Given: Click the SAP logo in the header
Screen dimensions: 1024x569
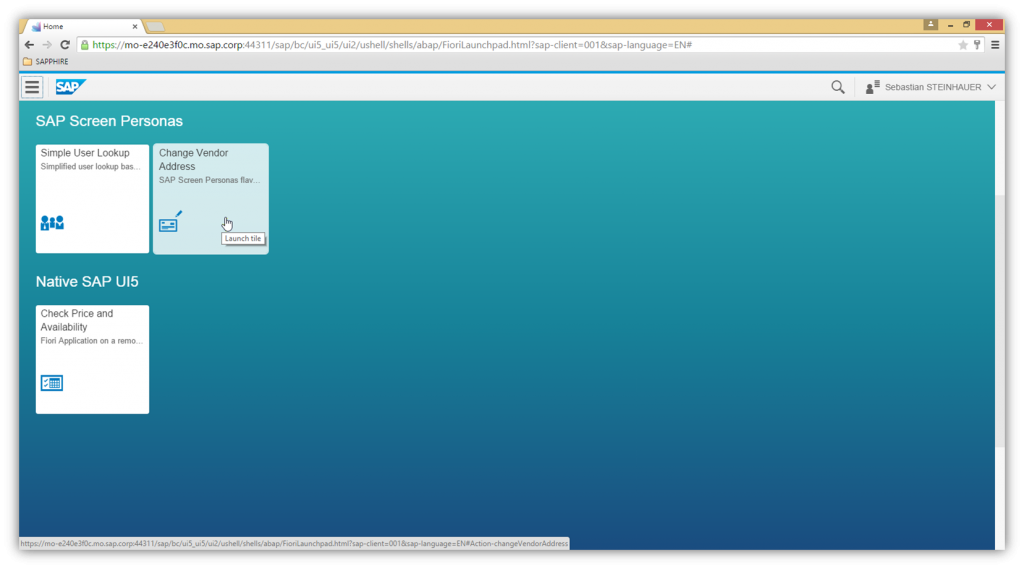Looking at the screenshot, I should tap(70, 87).
